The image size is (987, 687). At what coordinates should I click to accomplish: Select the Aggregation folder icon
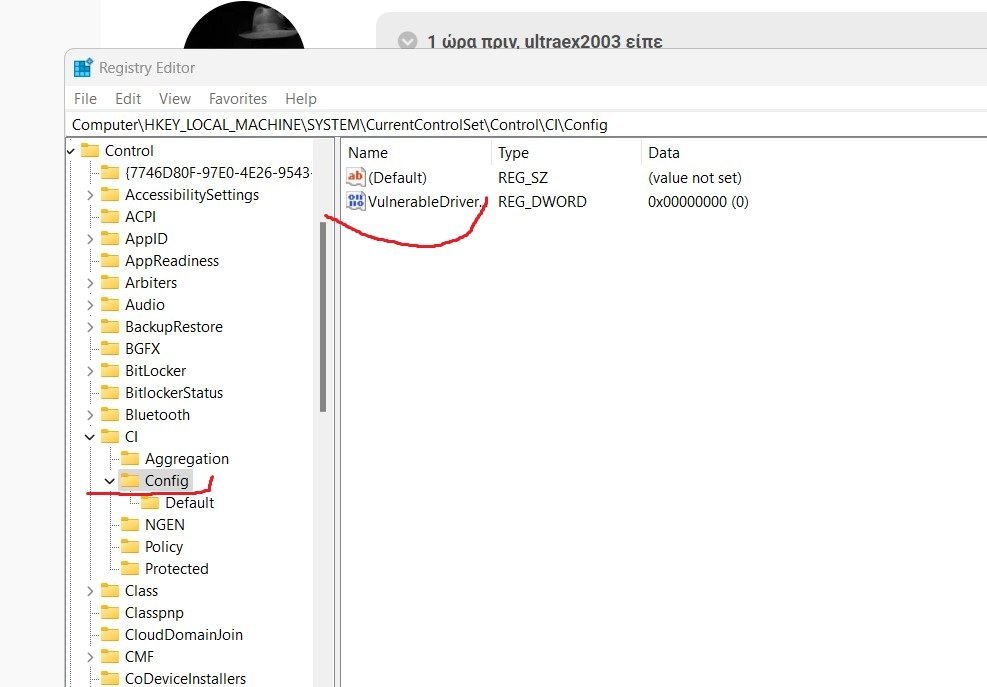pos(130,459)
